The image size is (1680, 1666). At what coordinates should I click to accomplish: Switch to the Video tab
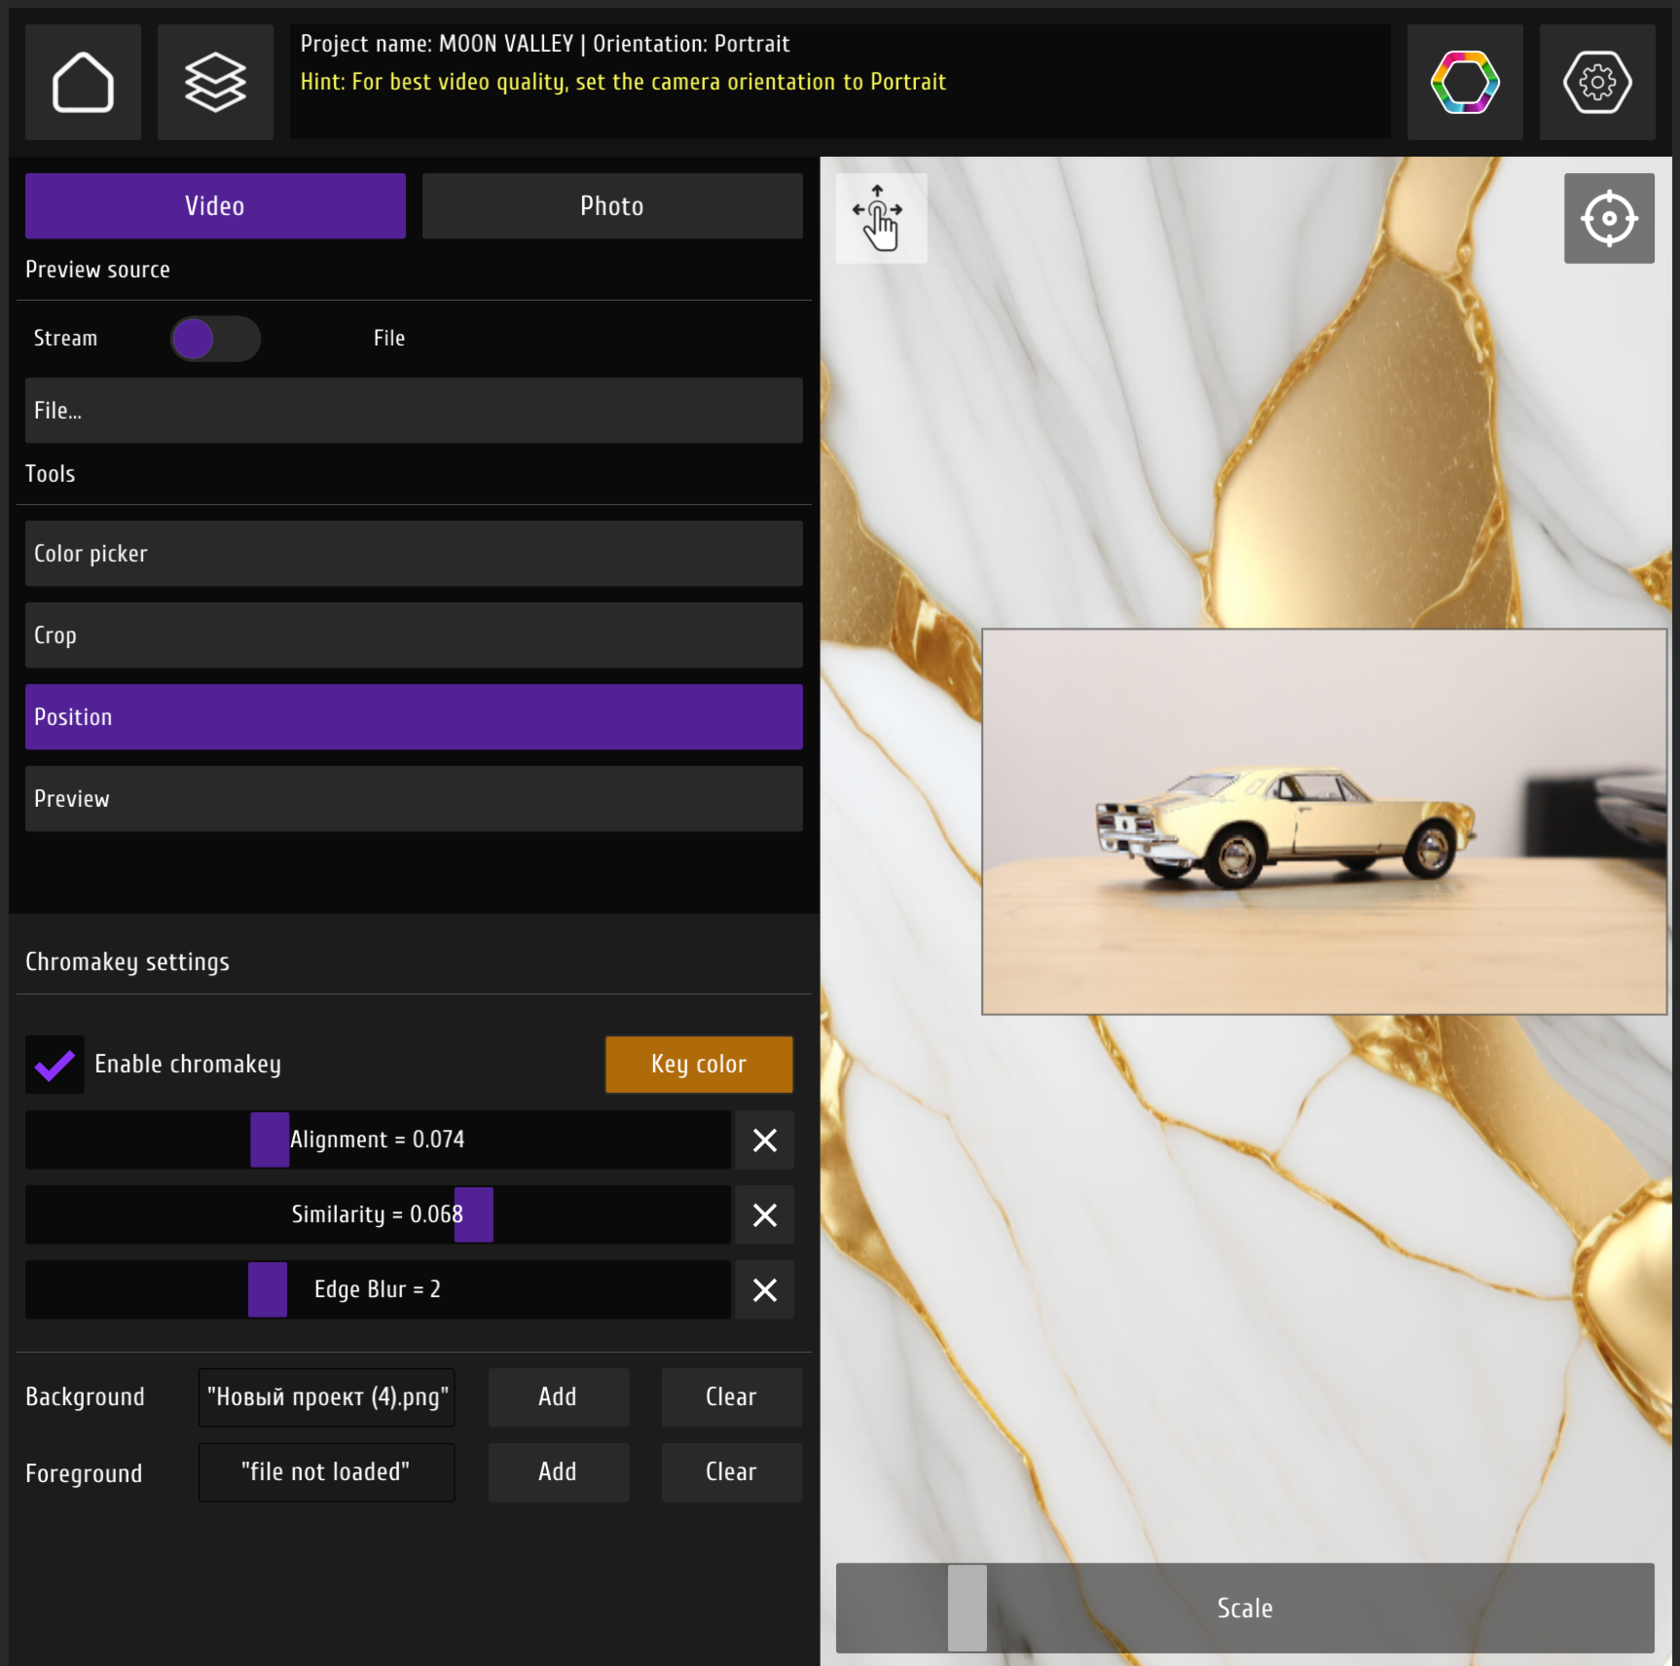pos(215,206)
